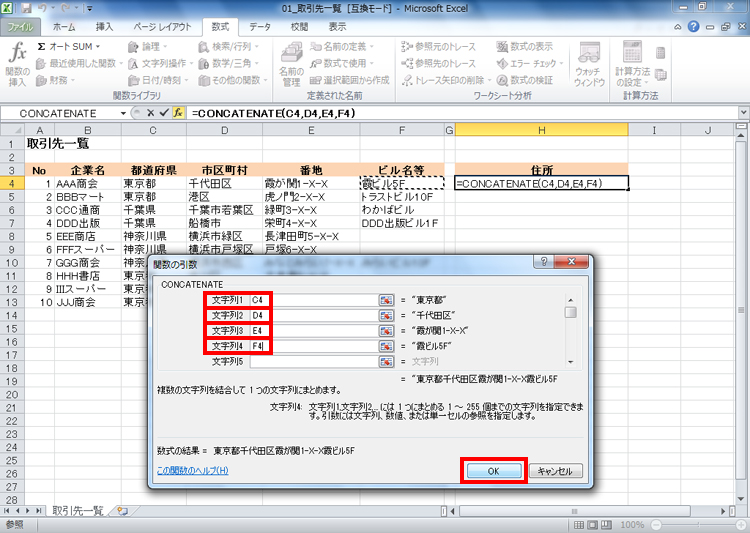750x533 pixels.
Task: Click 参照先のトレース button
Action: pos(439,63)
